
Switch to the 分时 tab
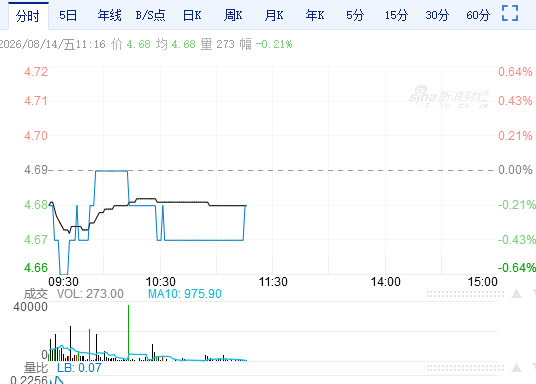28,16
